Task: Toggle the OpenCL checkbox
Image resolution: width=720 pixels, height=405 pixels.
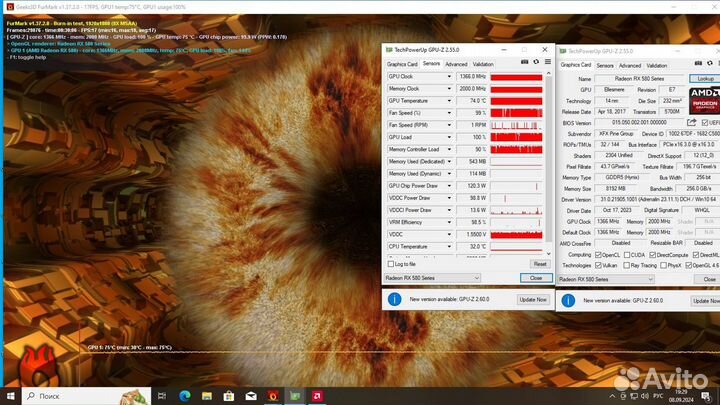Action: 598,255
